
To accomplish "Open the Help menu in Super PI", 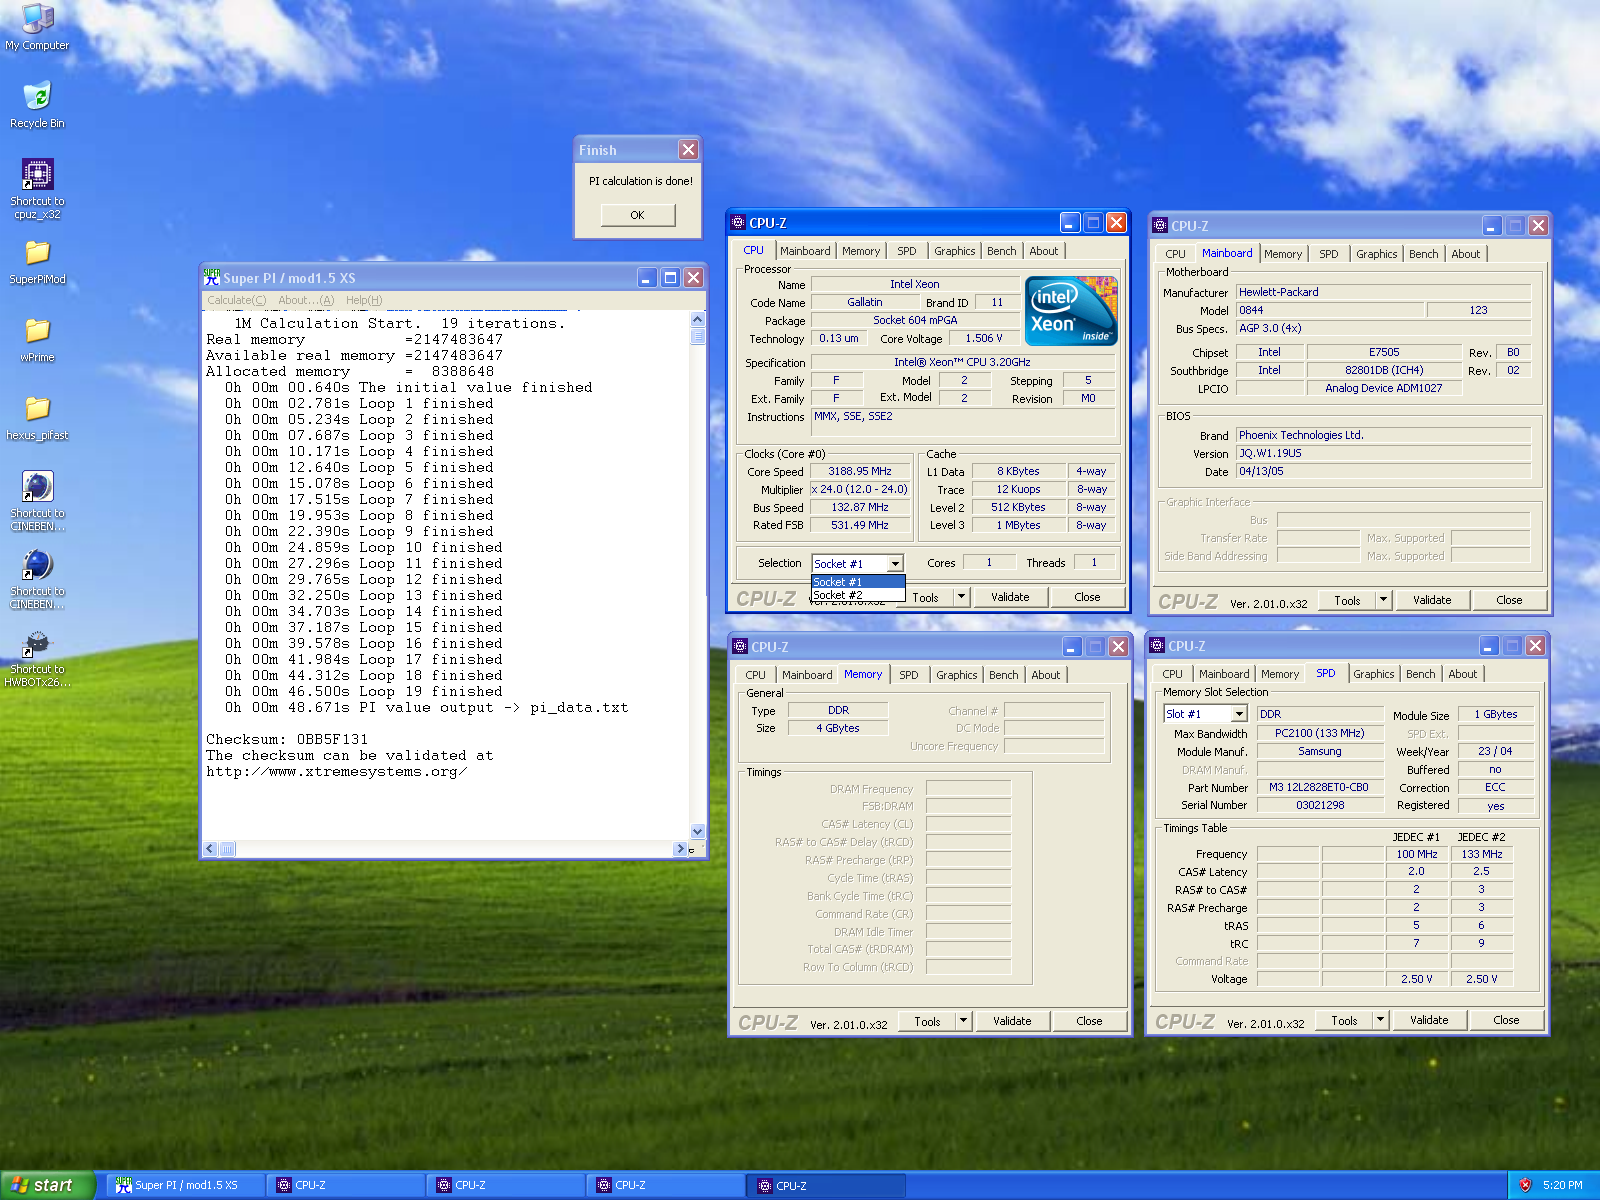I will pos(364,300).
